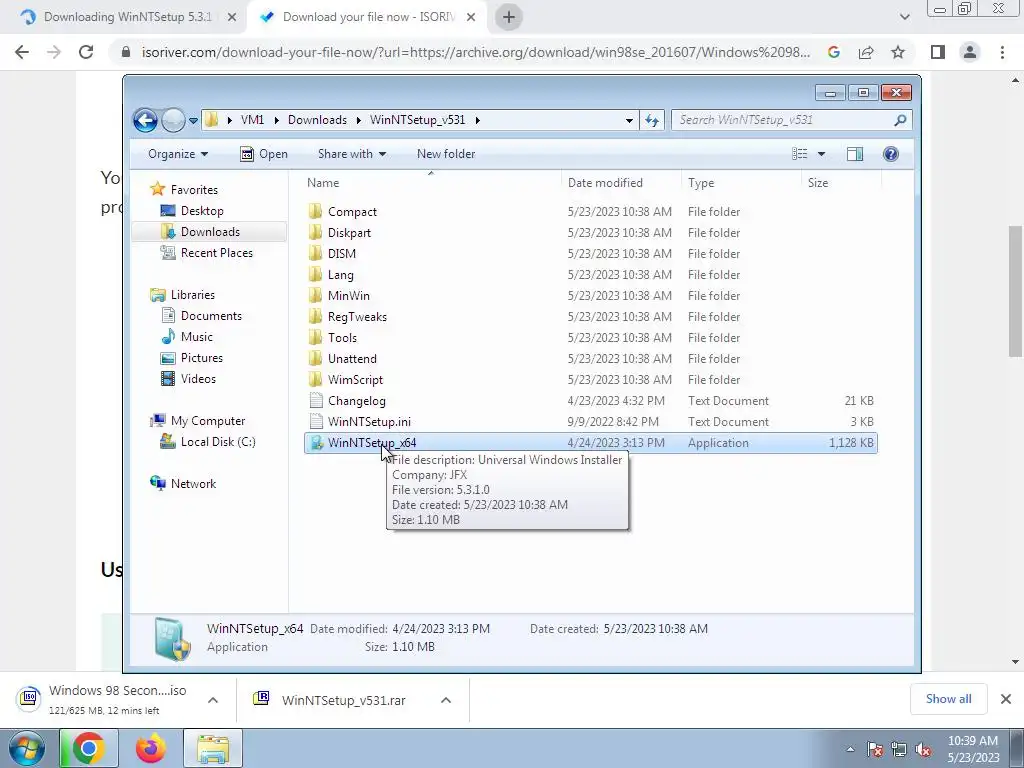This screenshot has height=768, width=1024.
Task: Click the isoriver.com URL address bar
Action: pos(475,52)
